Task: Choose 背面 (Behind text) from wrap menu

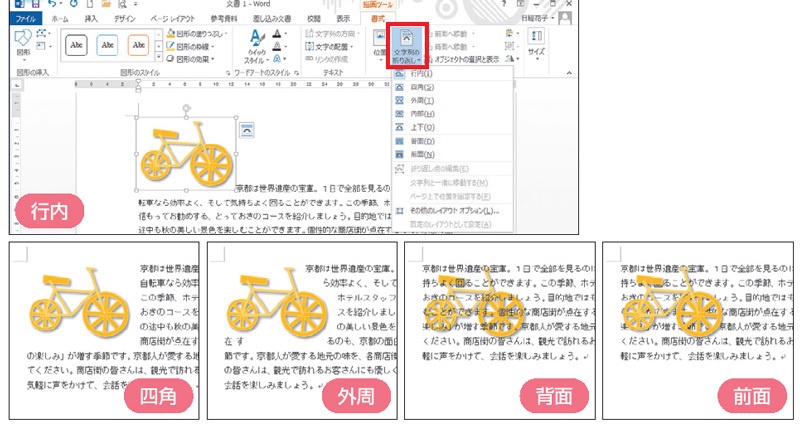Action: [x=421, y=141]
